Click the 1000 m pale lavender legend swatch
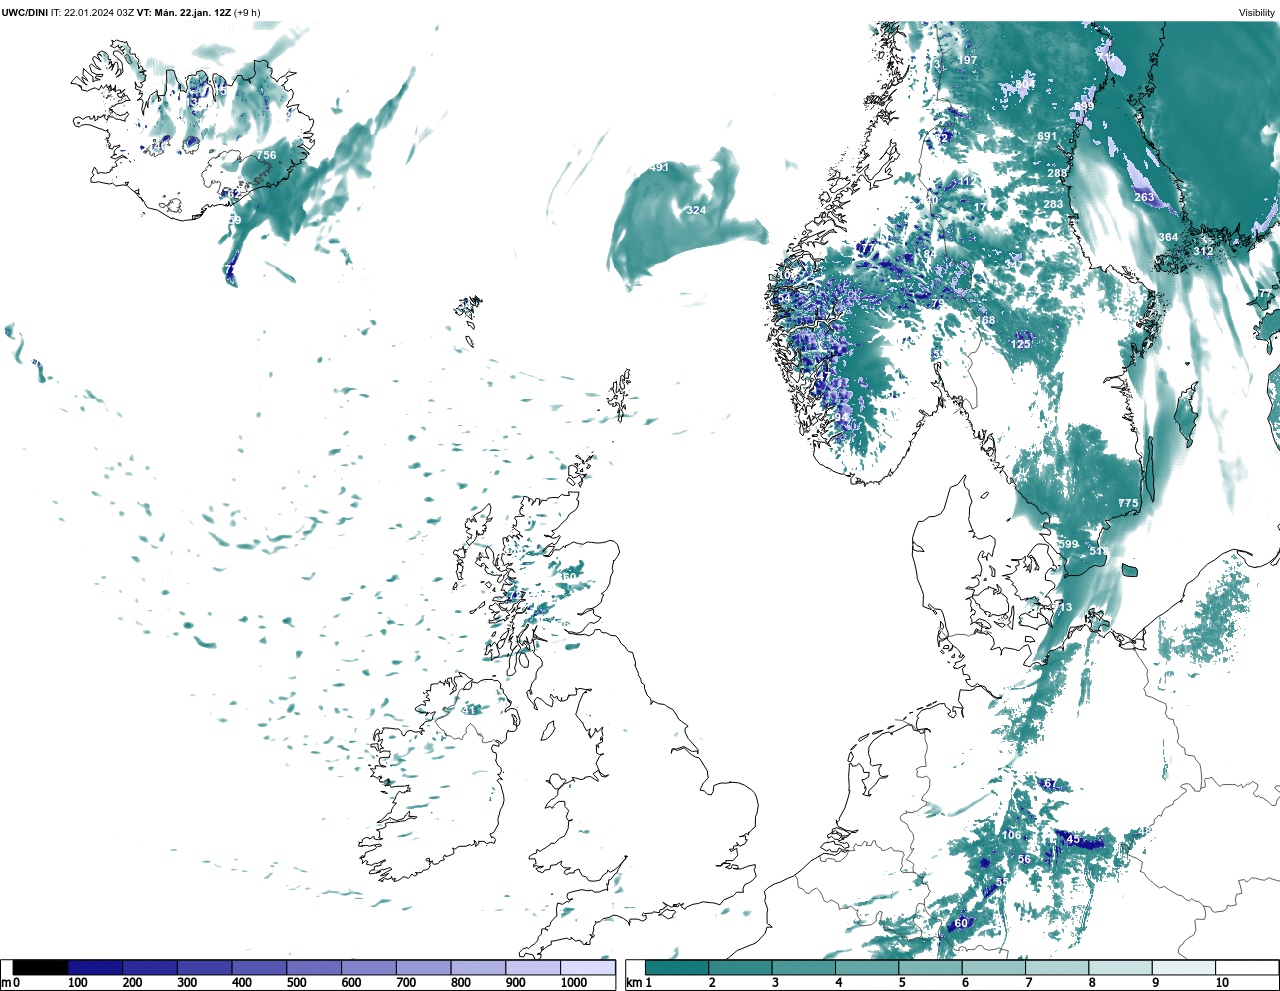The height and width of the screenshot is (991, 1280). tap(588, 968)
